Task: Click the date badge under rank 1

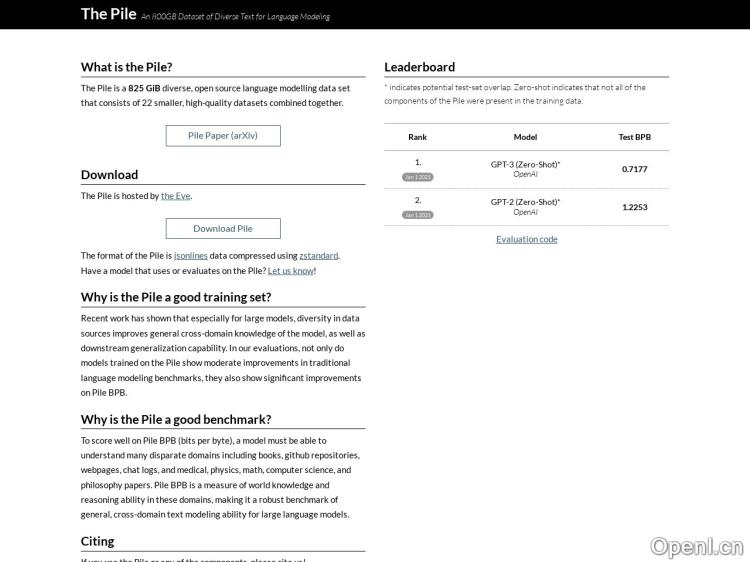Action: [x=417, y=177]
